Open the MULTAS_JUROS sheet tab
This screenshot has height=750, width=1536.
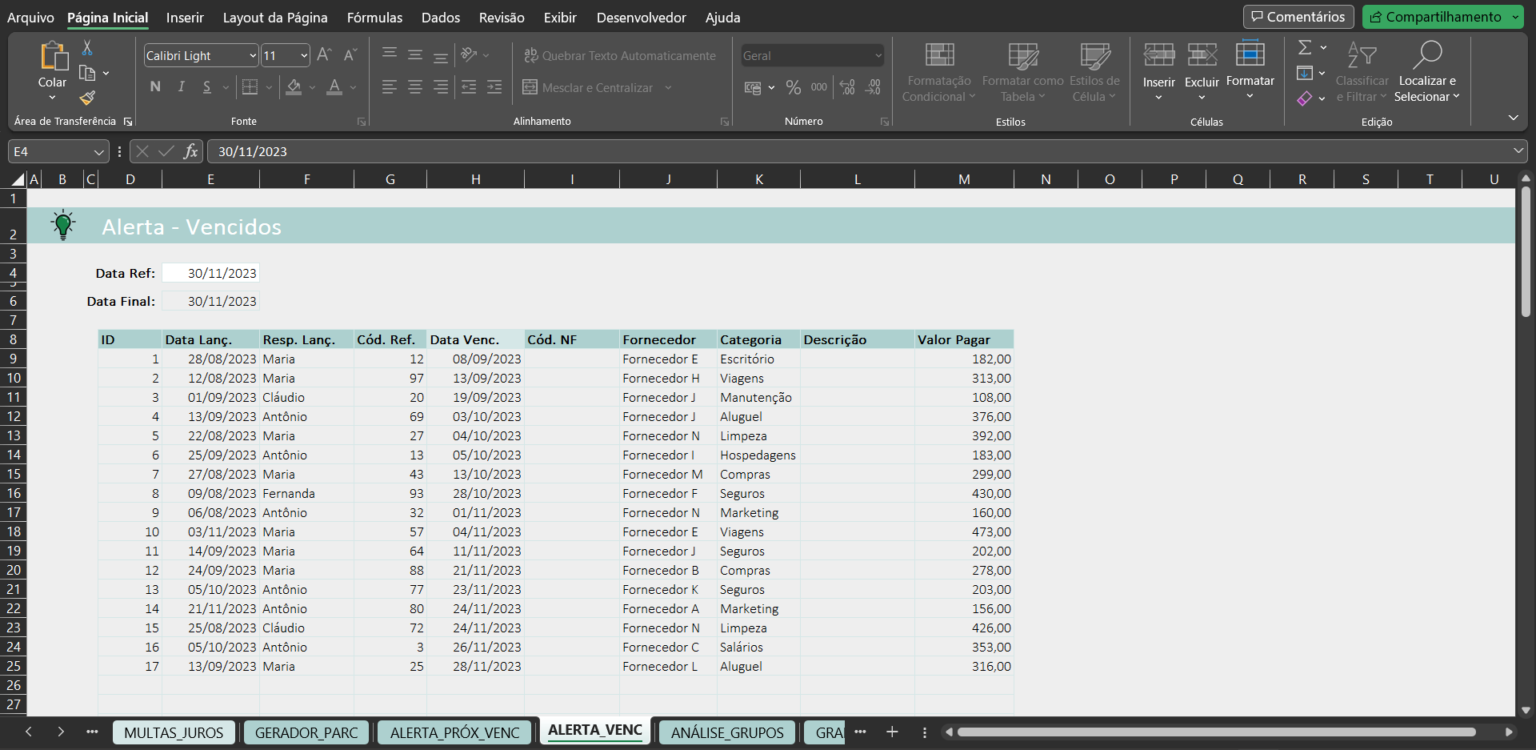point(173,732)
